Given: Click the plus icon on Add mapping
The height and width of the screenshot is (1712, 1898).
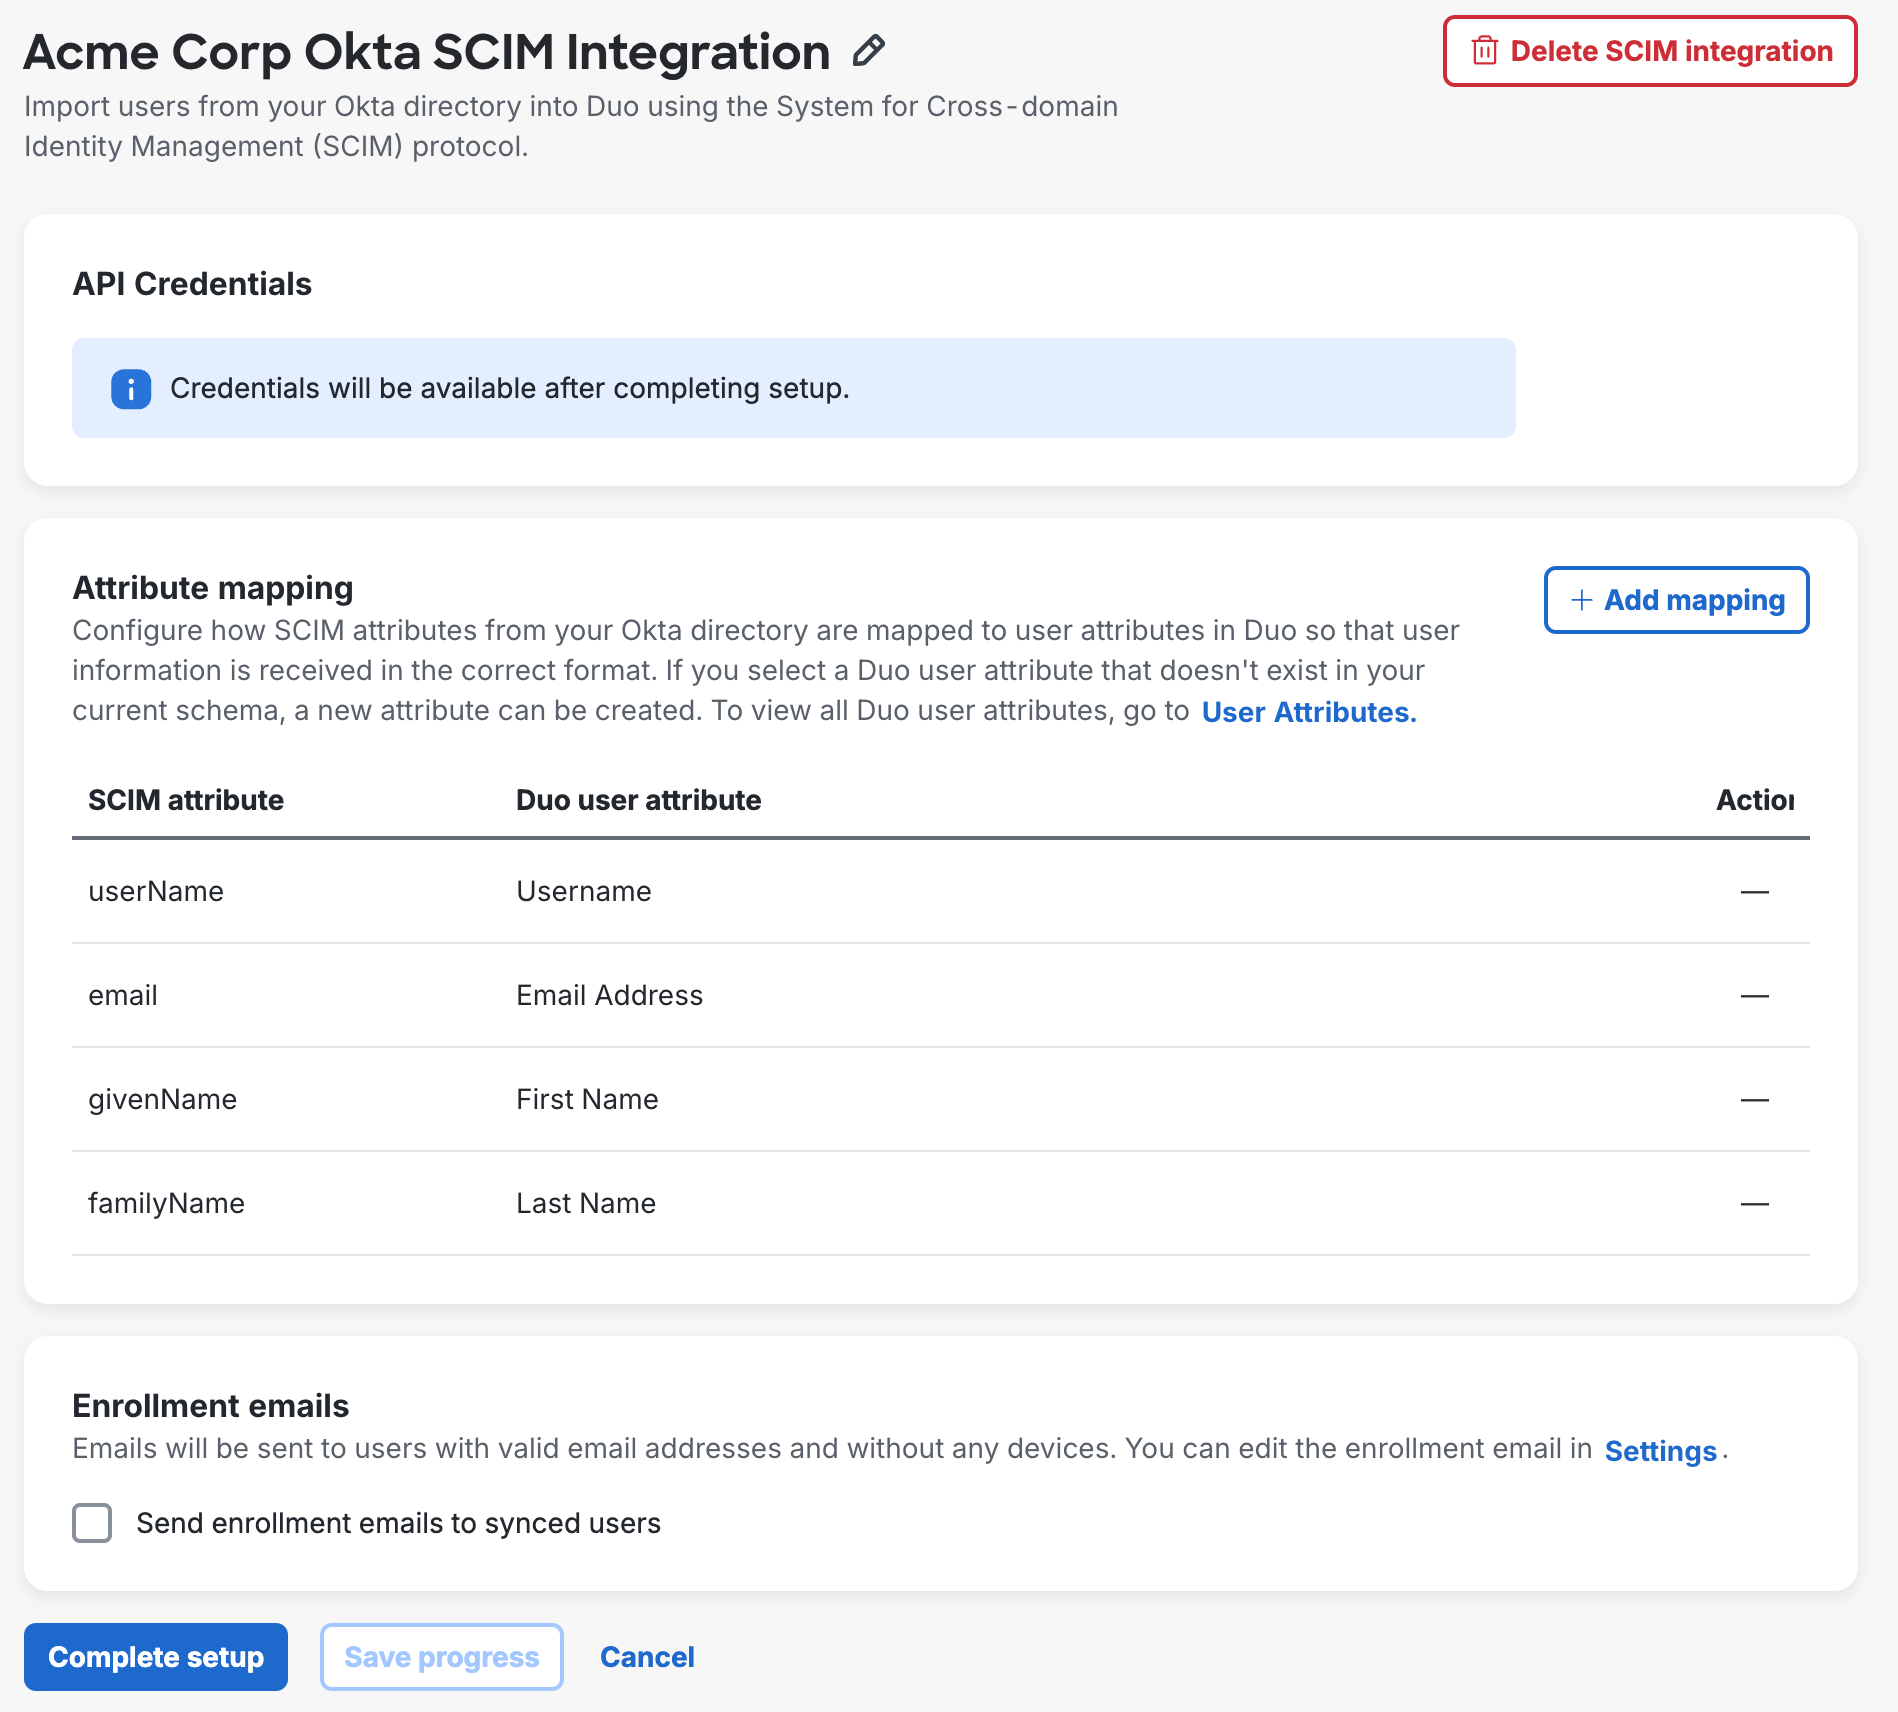Looking at the screenshot, I should coord(1580,600).
